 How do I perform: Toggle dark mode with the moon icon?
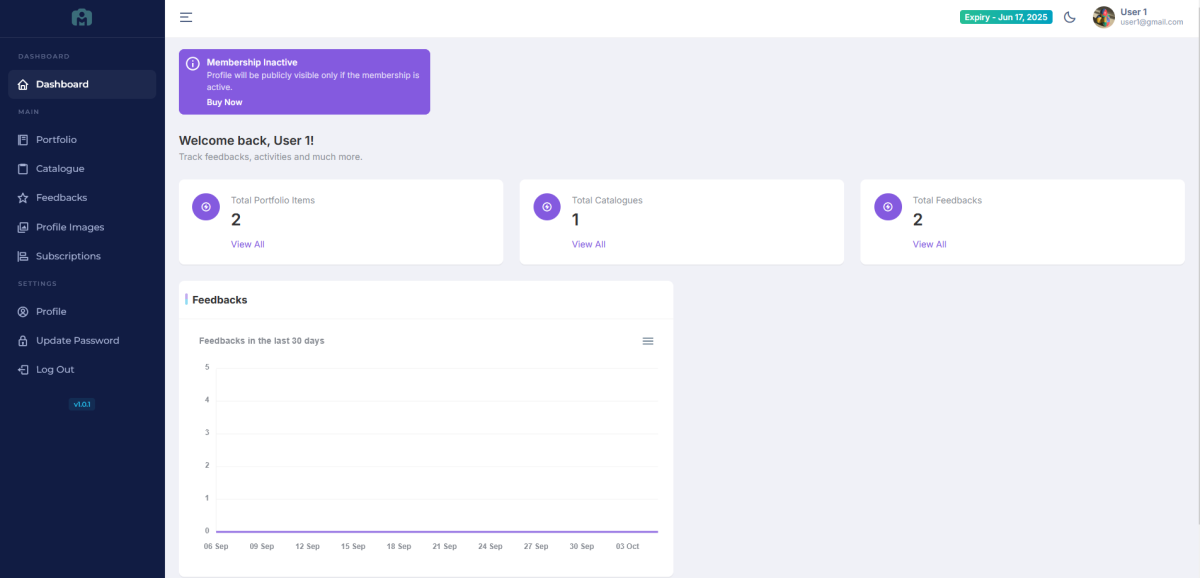[x=1070, y=17]
